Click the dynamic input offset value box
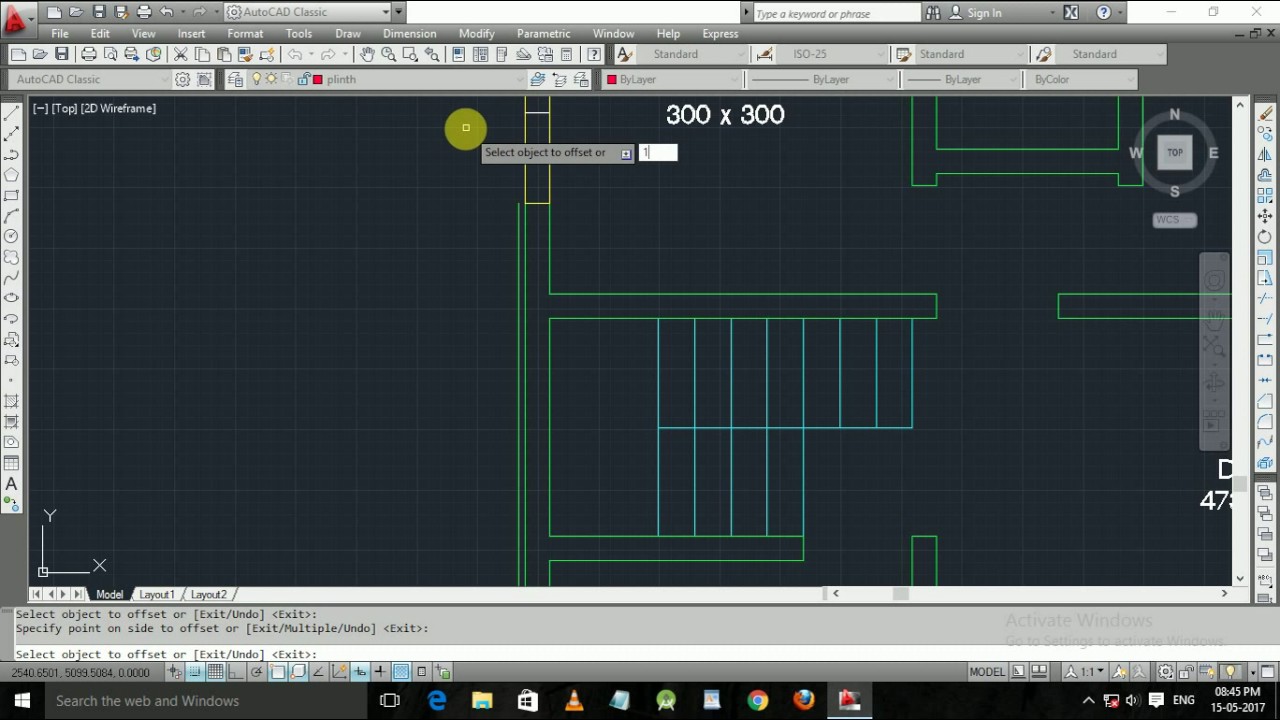This screenshot has width=1280, height=720. (658, 152)
